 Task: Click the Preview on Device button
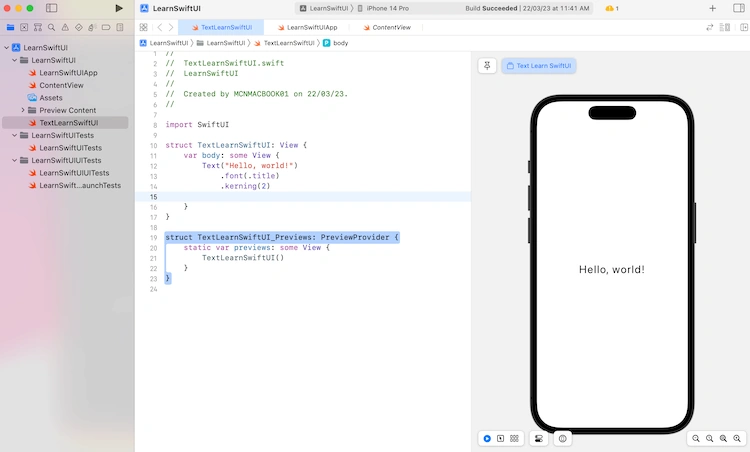(x=562, y=438)
